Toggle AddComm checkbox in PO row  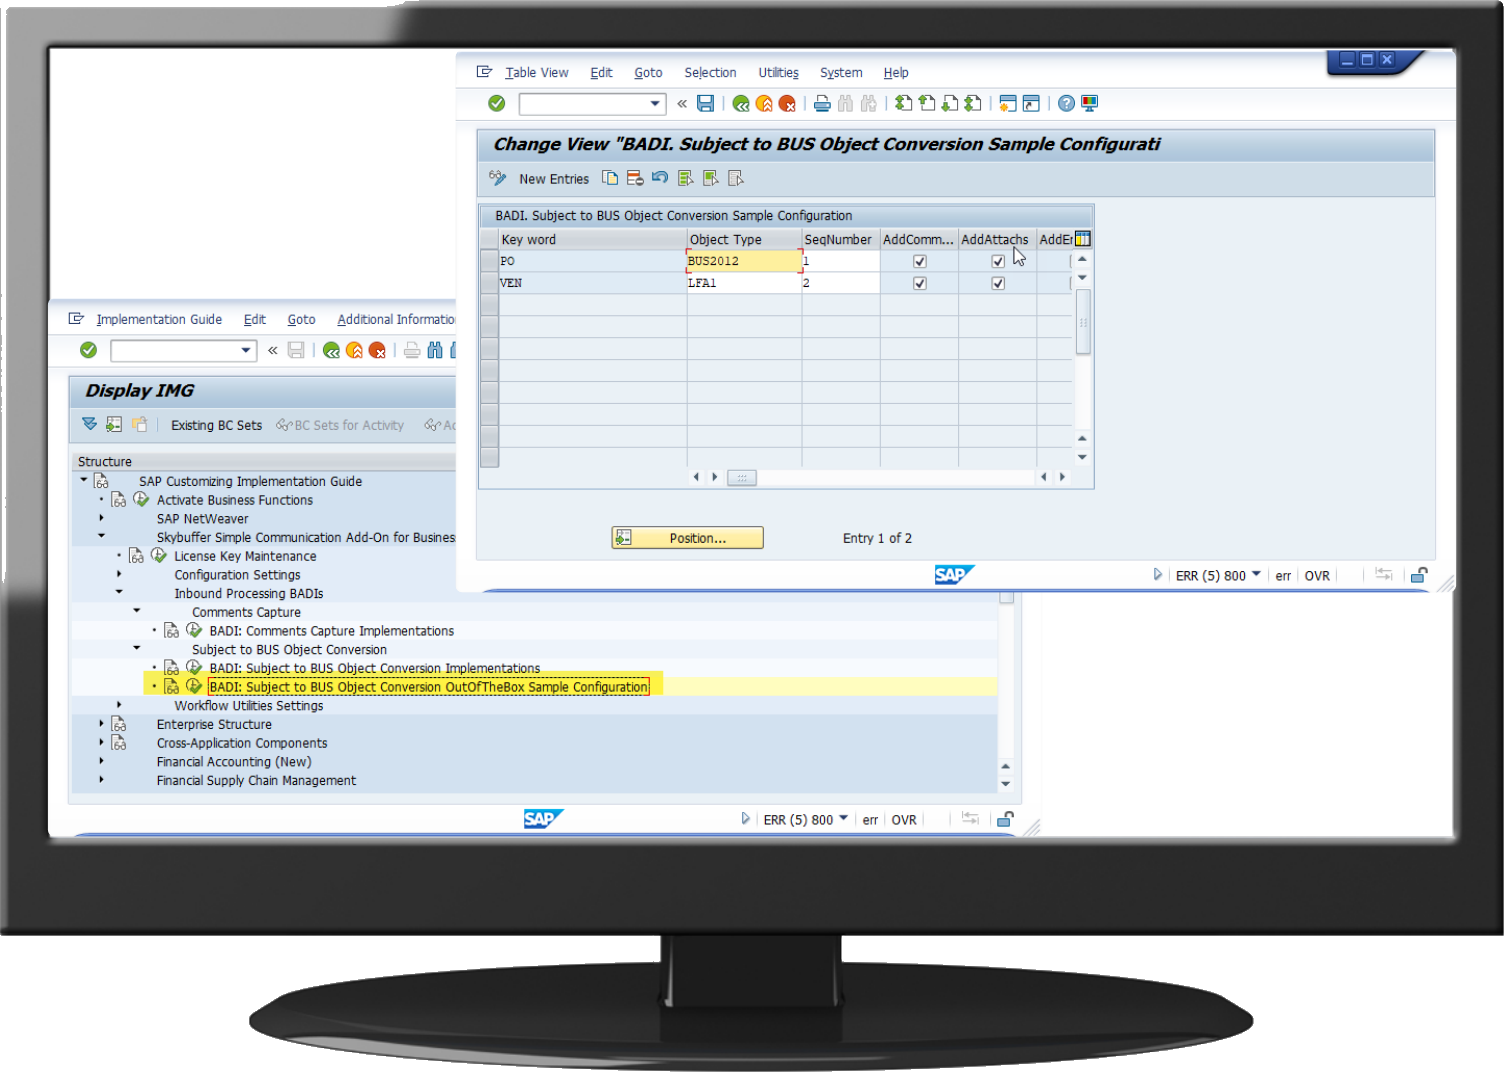coord(920,261)
